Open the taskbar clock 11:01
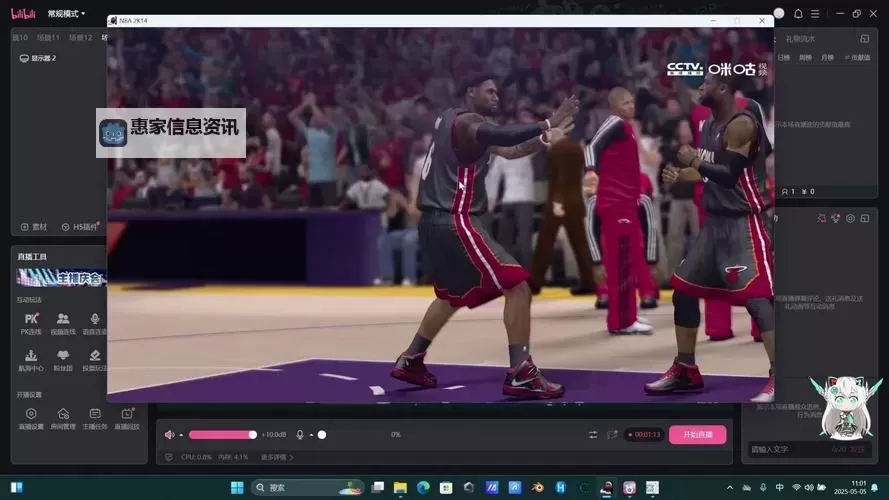 [x=851, y=488]
